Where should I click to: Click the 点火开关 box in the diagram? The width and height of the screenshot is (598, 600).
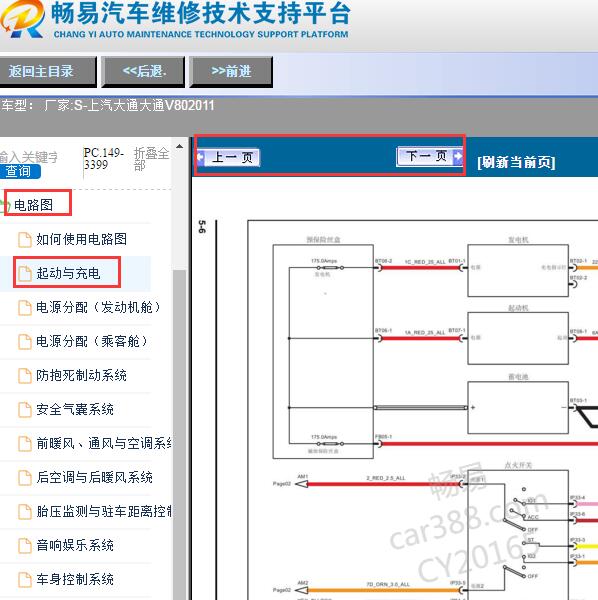click(518, 536)
